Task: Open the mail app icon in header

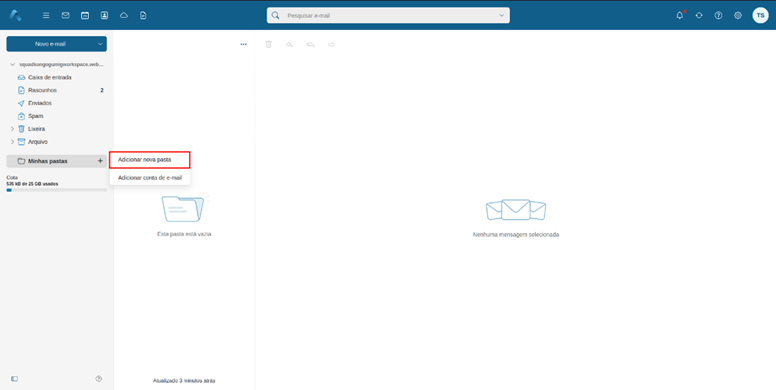Action: tap(65, 15)
